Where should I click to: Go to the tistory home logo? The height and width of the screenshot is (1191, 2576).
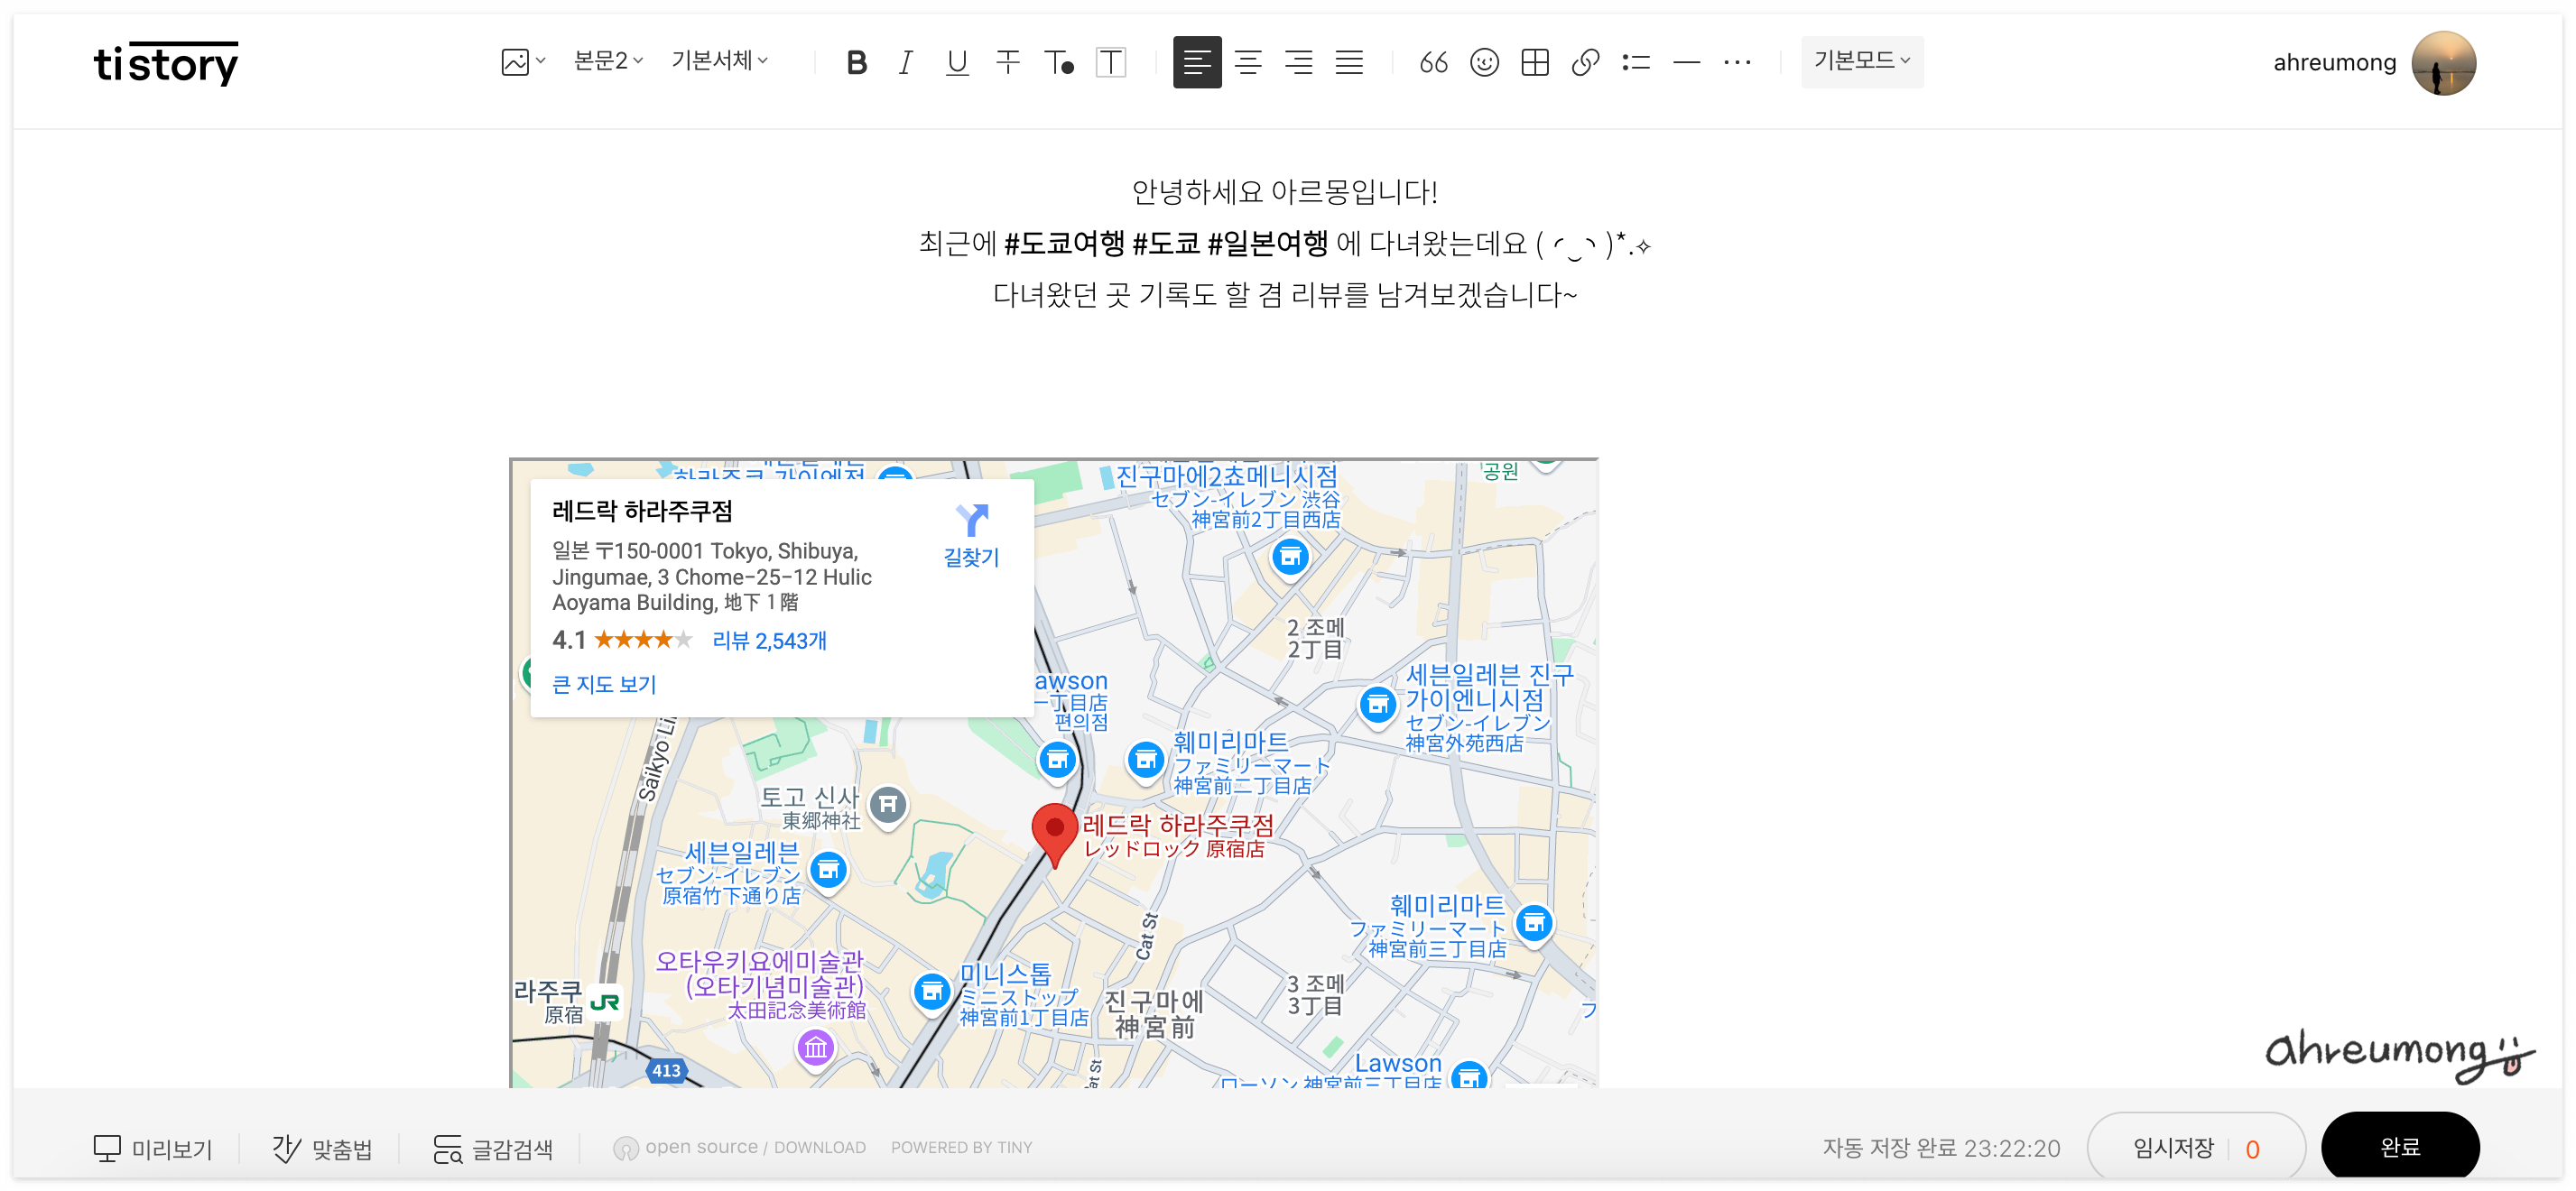(166, 63)
